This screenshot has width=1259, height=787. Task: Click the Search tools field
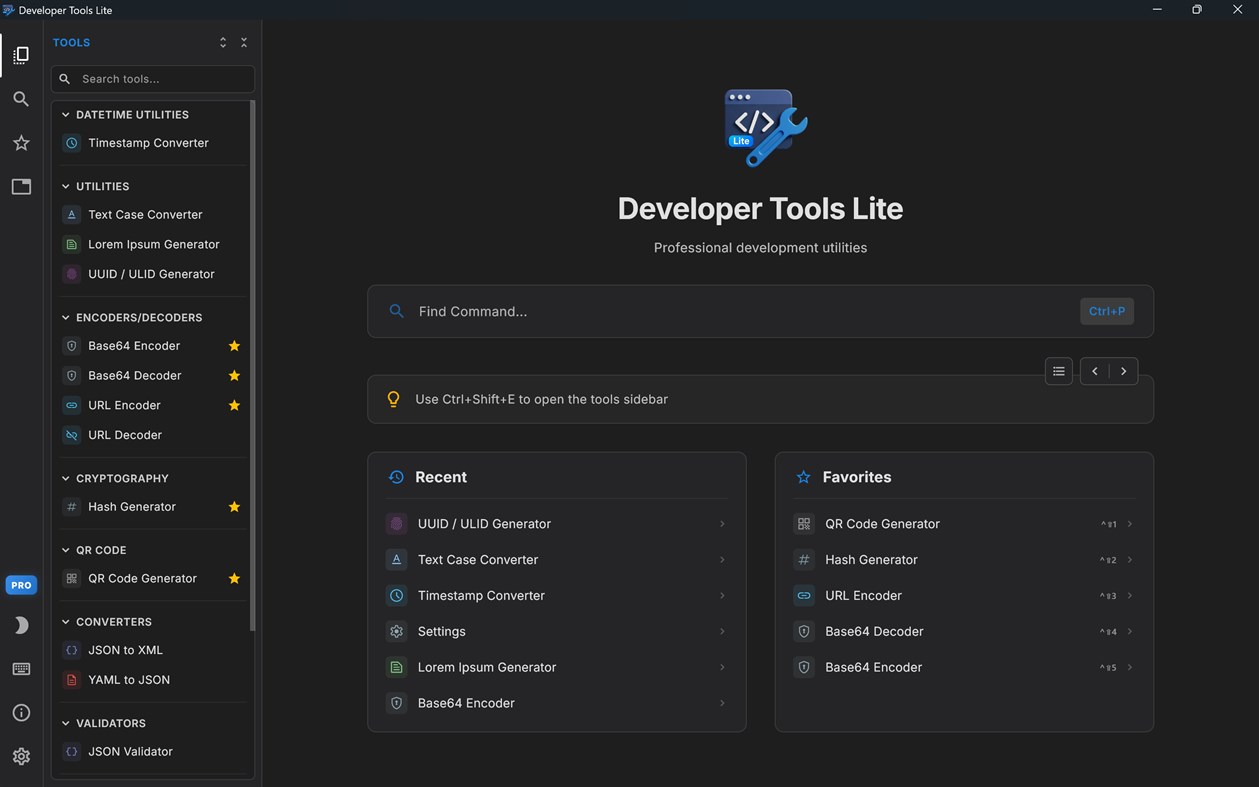(x=153, y=79)
